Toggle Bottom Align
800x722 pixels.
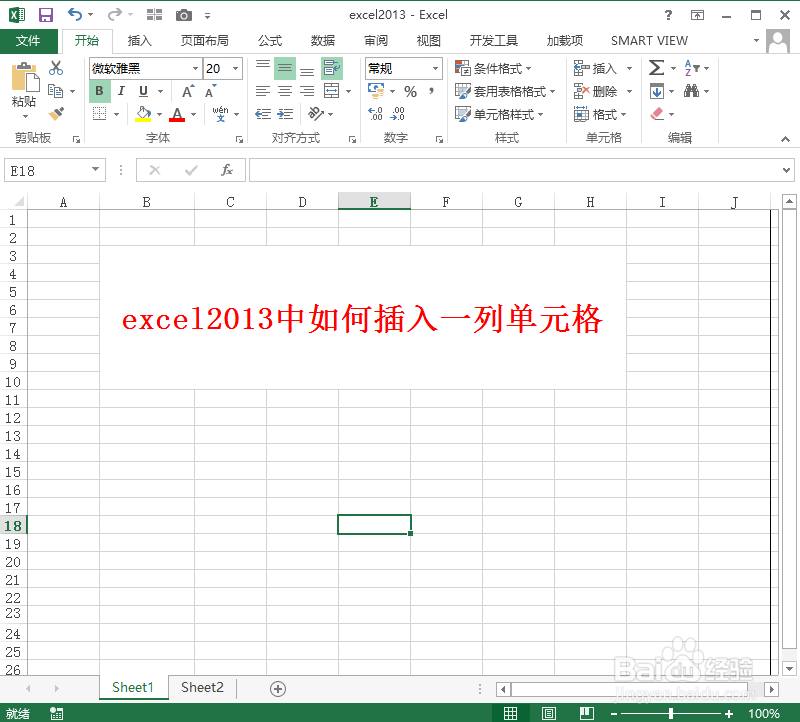coord(307,71)
